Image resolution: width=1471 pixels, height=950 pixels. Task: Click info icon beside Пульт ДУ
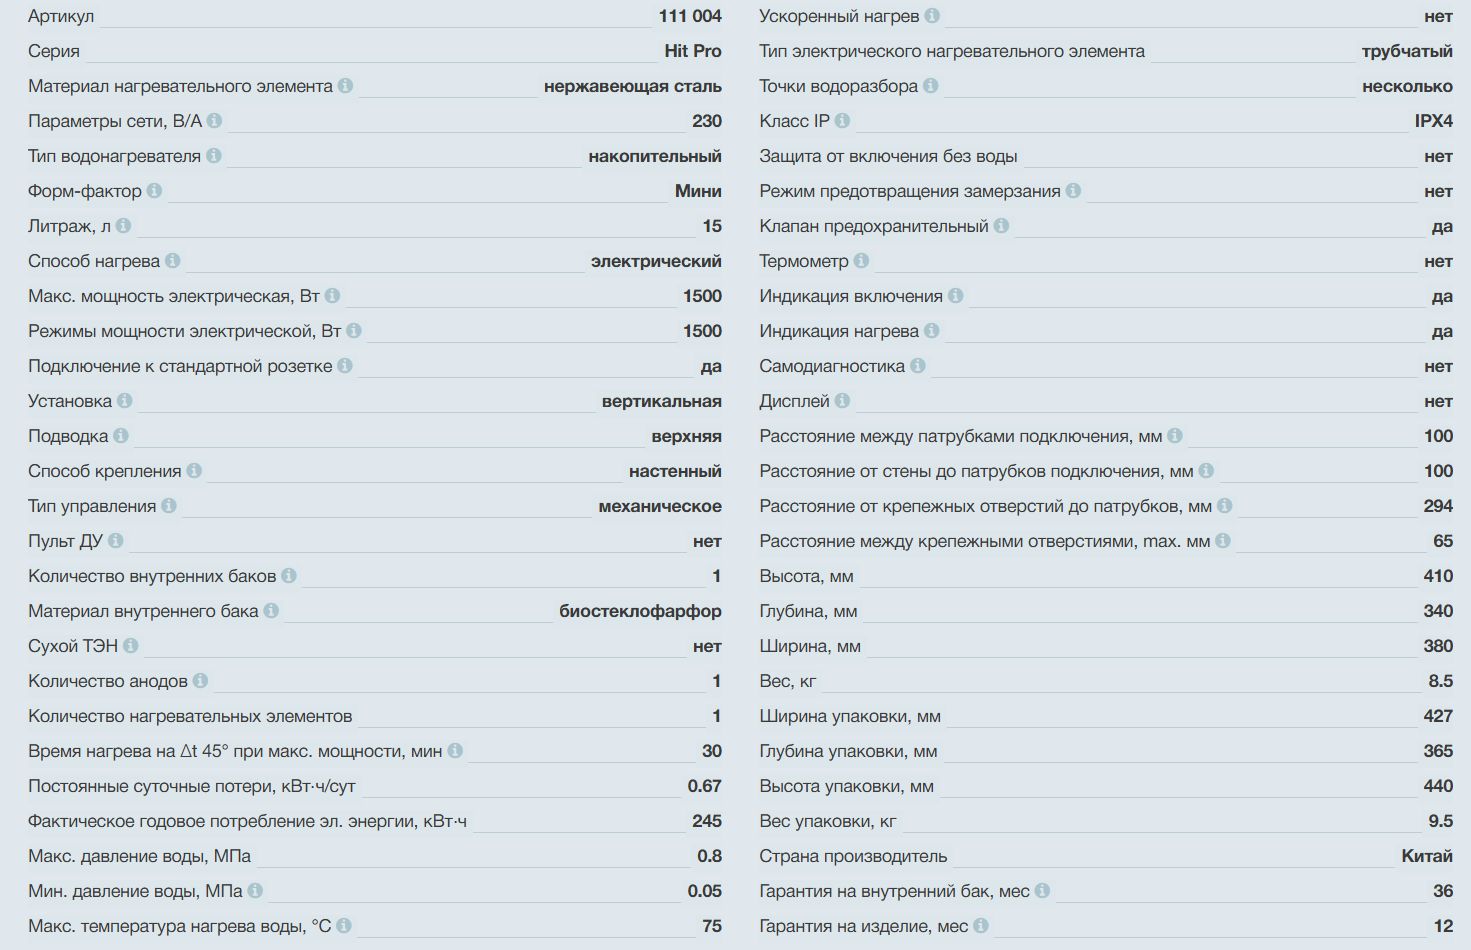click(x=115, y=541)
